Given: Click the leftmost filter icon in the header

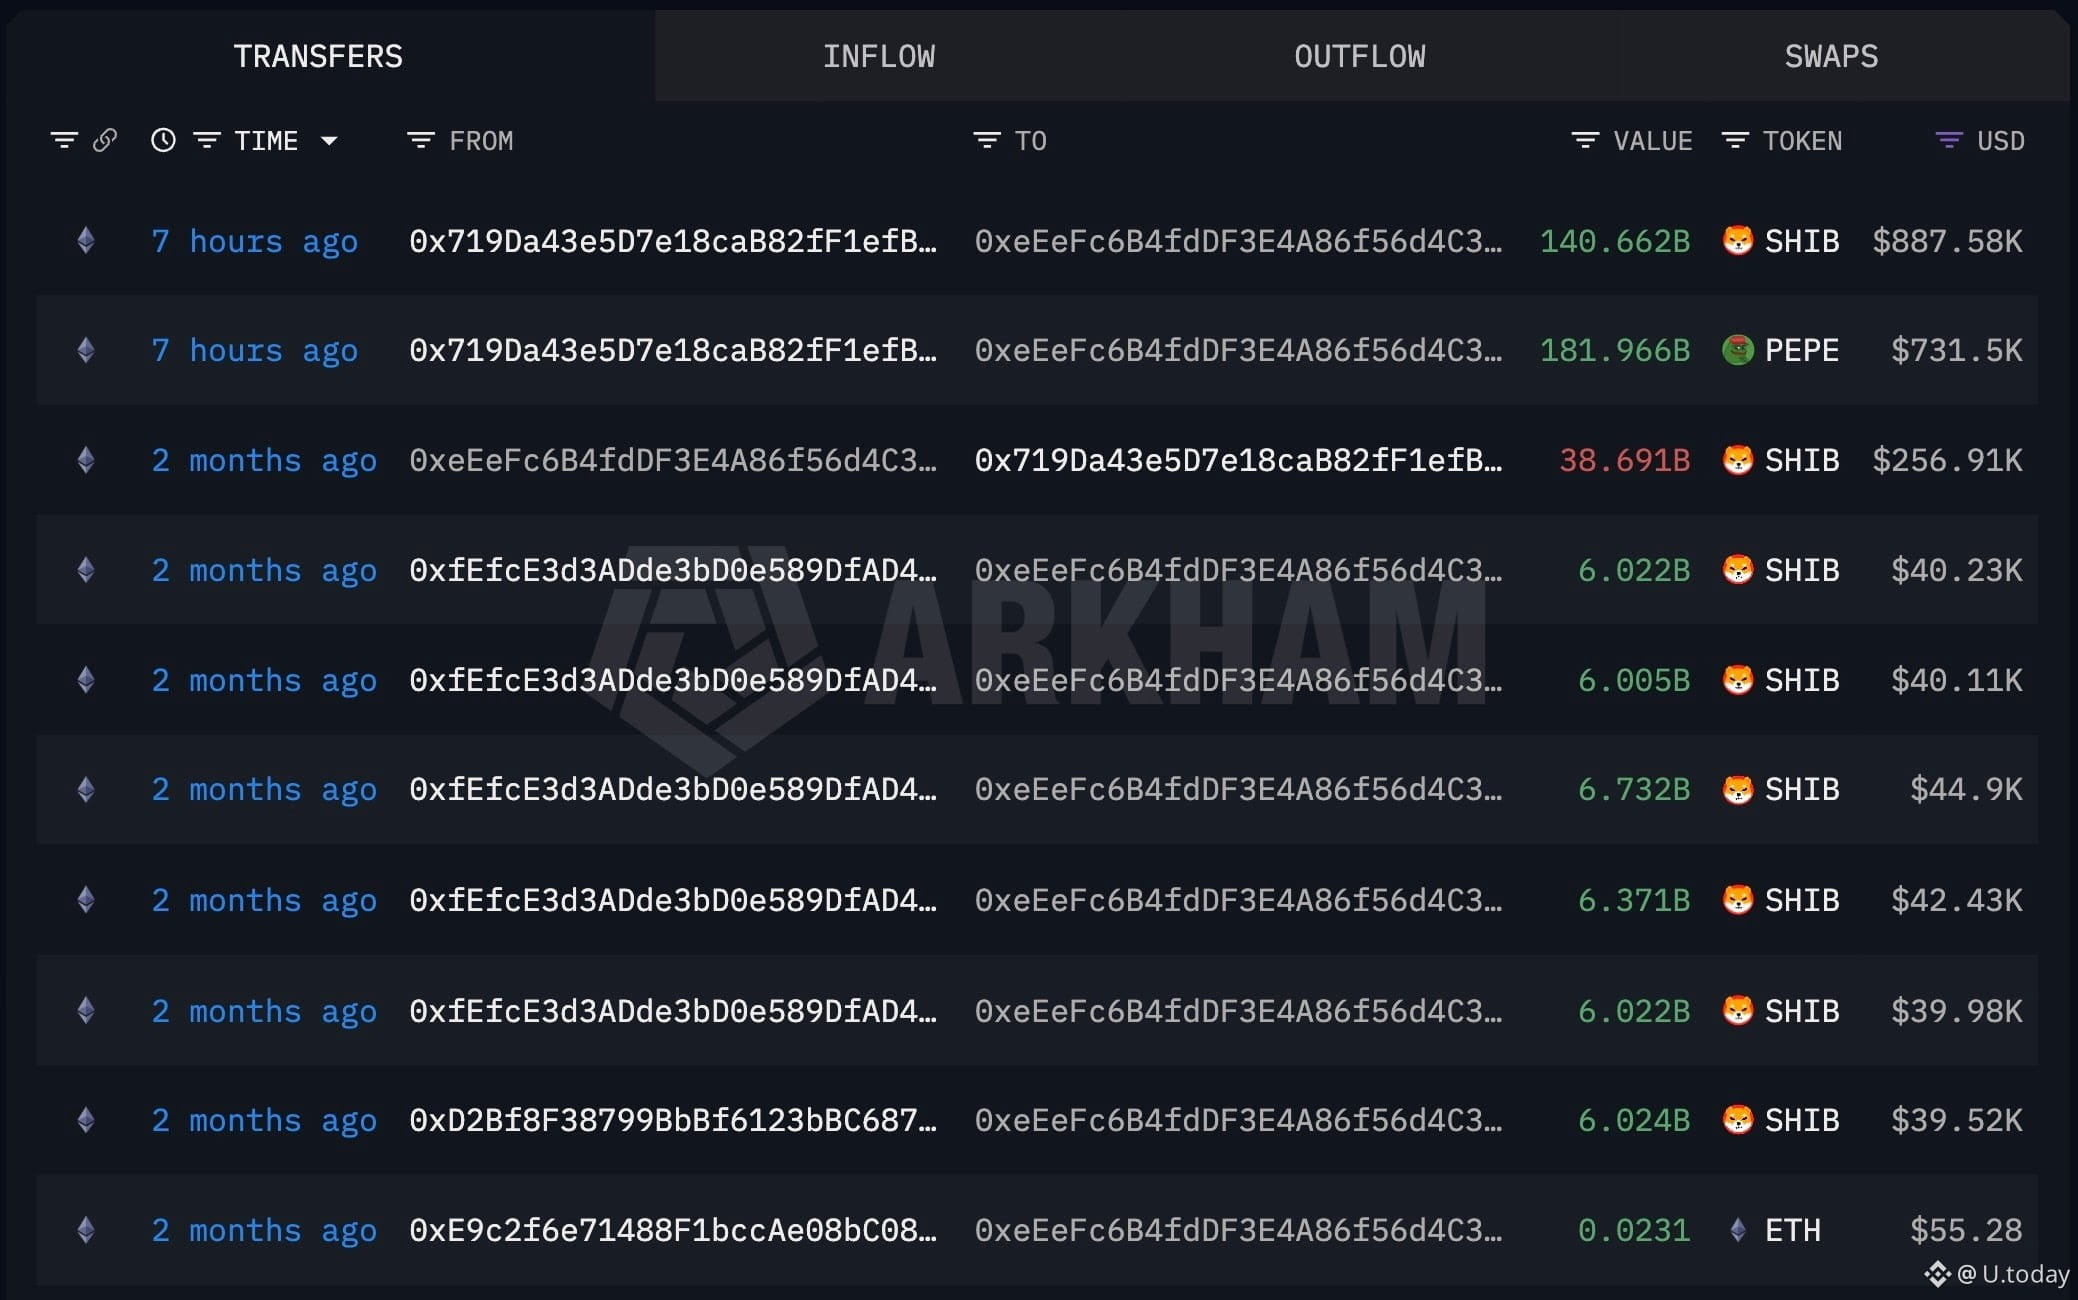Looking at the screenshot, I should tap(64, 140).
